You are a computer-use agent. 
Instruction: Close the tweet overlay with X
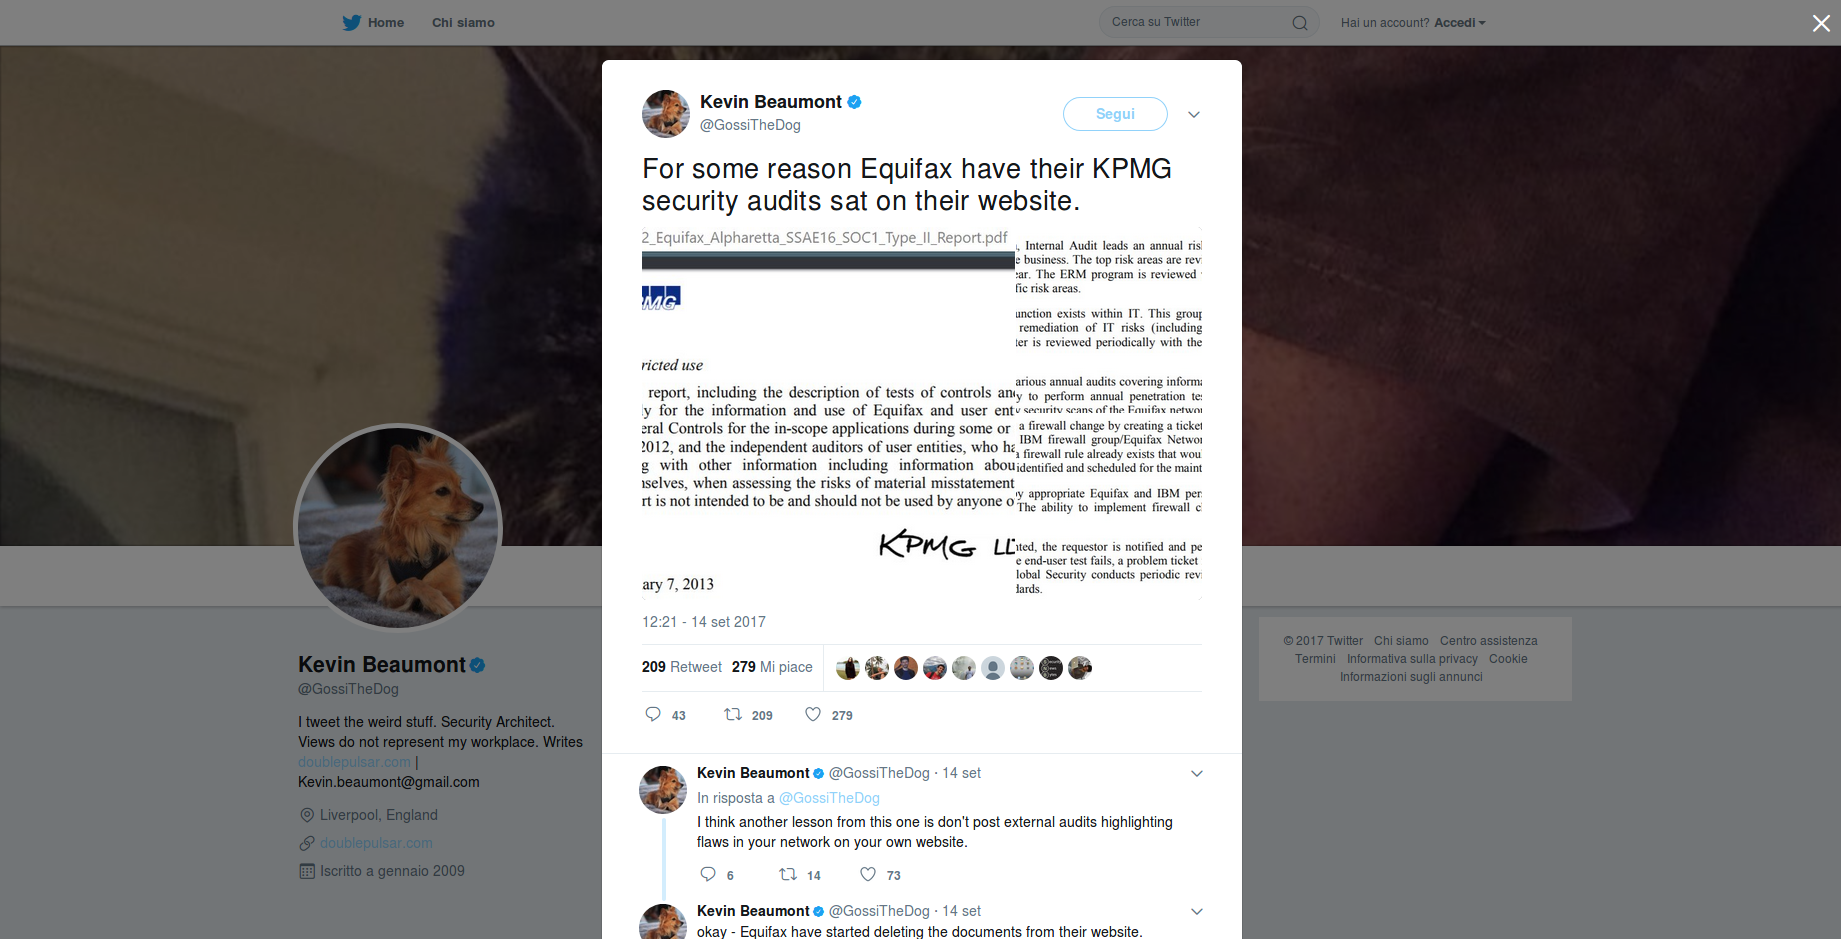(1821, 23)
